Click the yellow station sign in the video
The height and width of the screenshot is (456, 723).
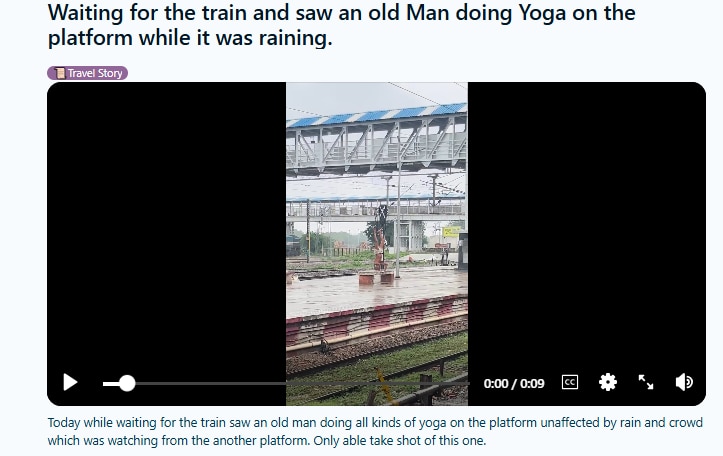click(451, 231)
